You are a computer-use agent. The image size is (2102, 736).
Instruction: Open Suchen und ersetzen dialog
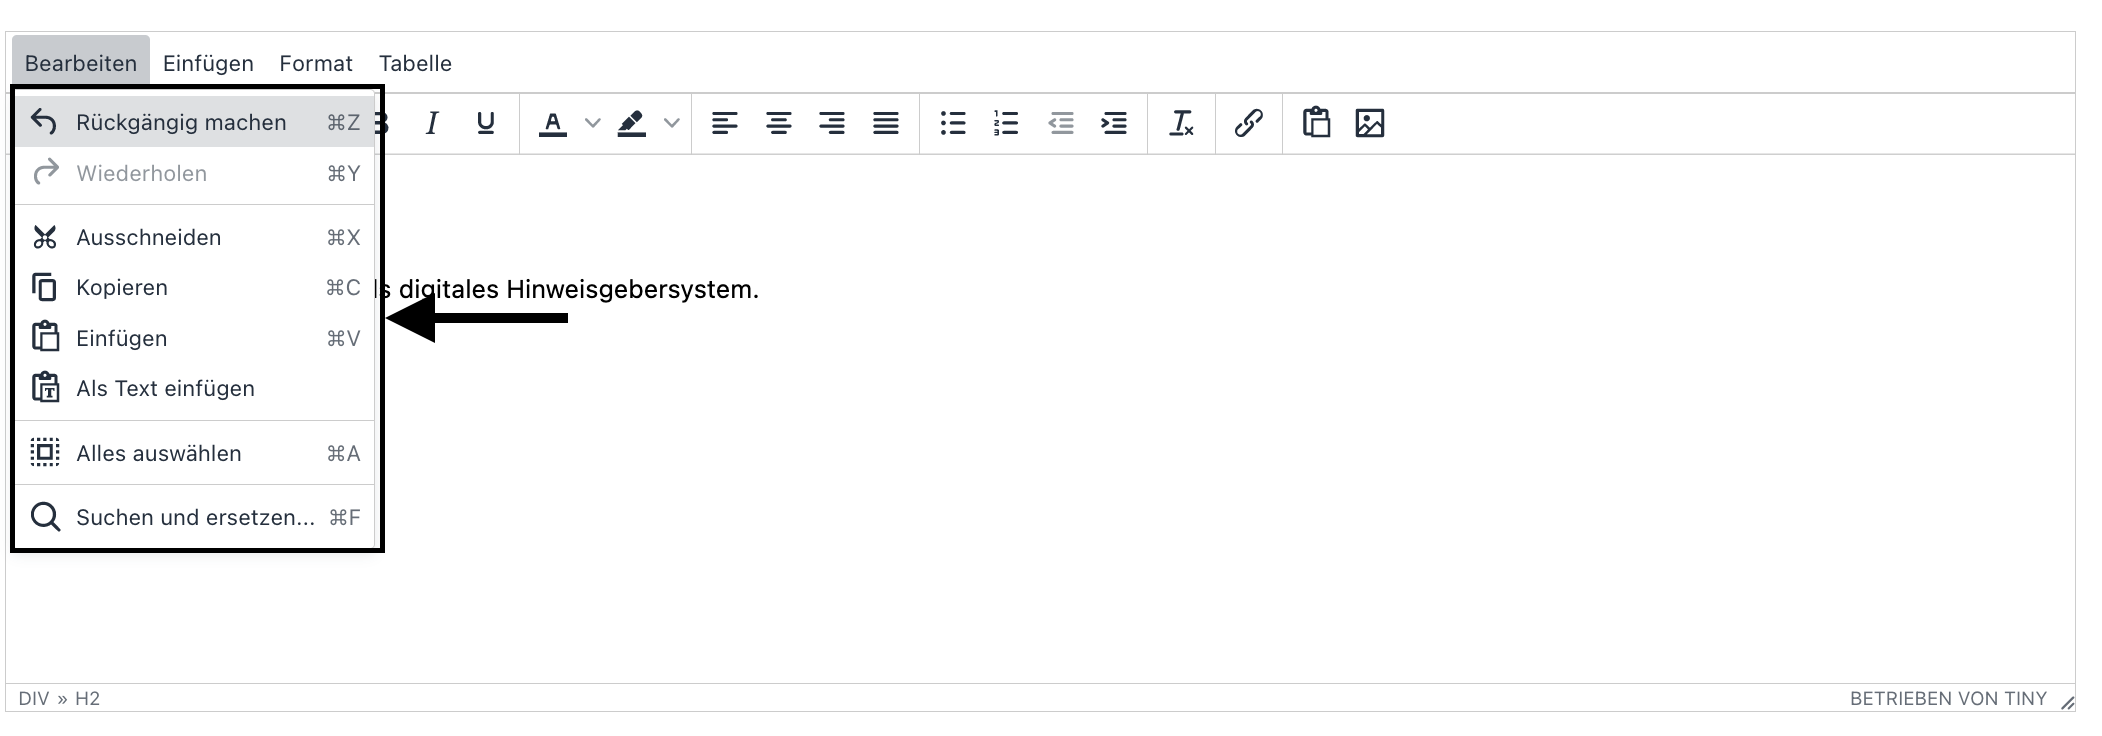pyautogui.click(x=195, y=517)
